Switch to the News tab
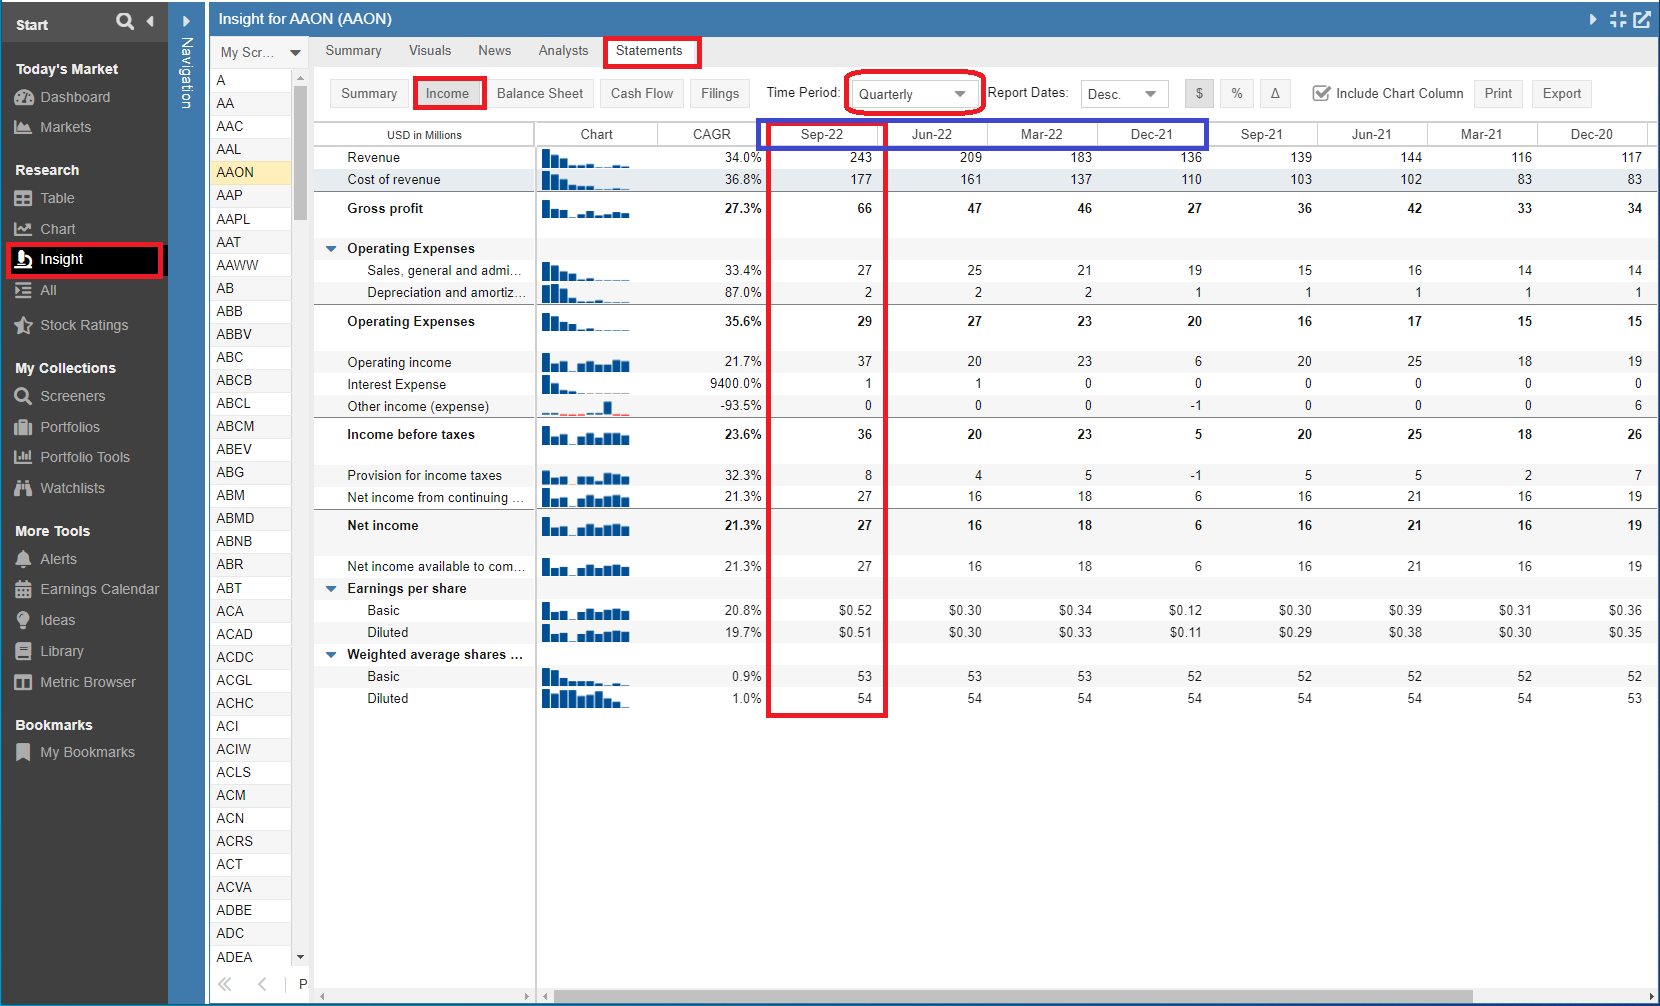The height and width of the screenshot is (1006, 1660). [495, 51]
